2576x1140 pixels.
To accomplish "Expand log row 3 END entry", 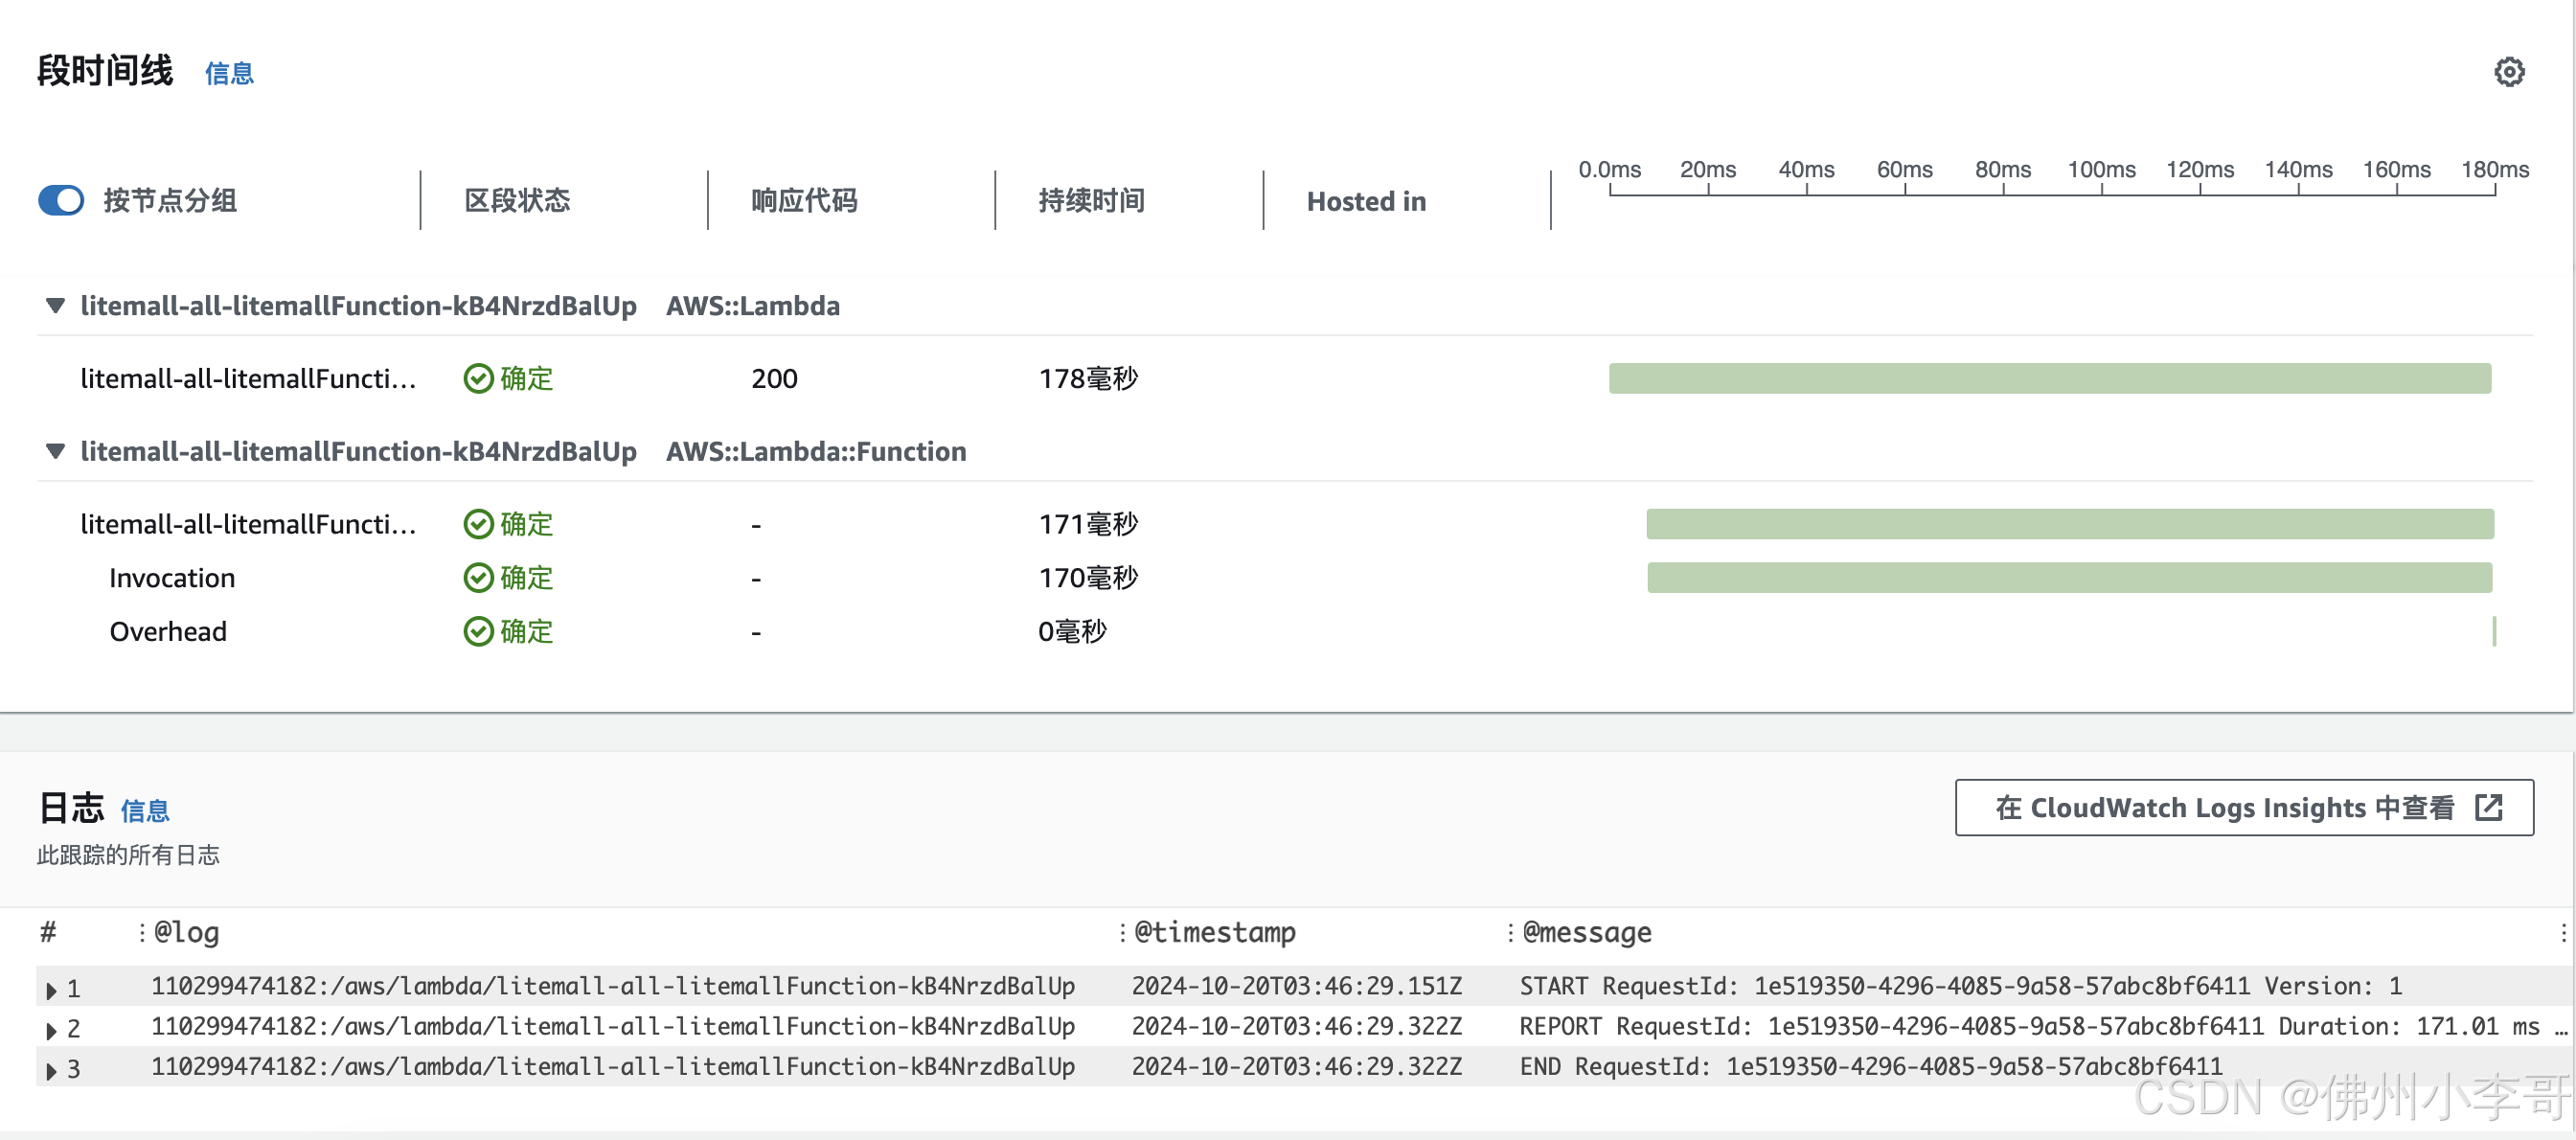I will click(51, 1070).
